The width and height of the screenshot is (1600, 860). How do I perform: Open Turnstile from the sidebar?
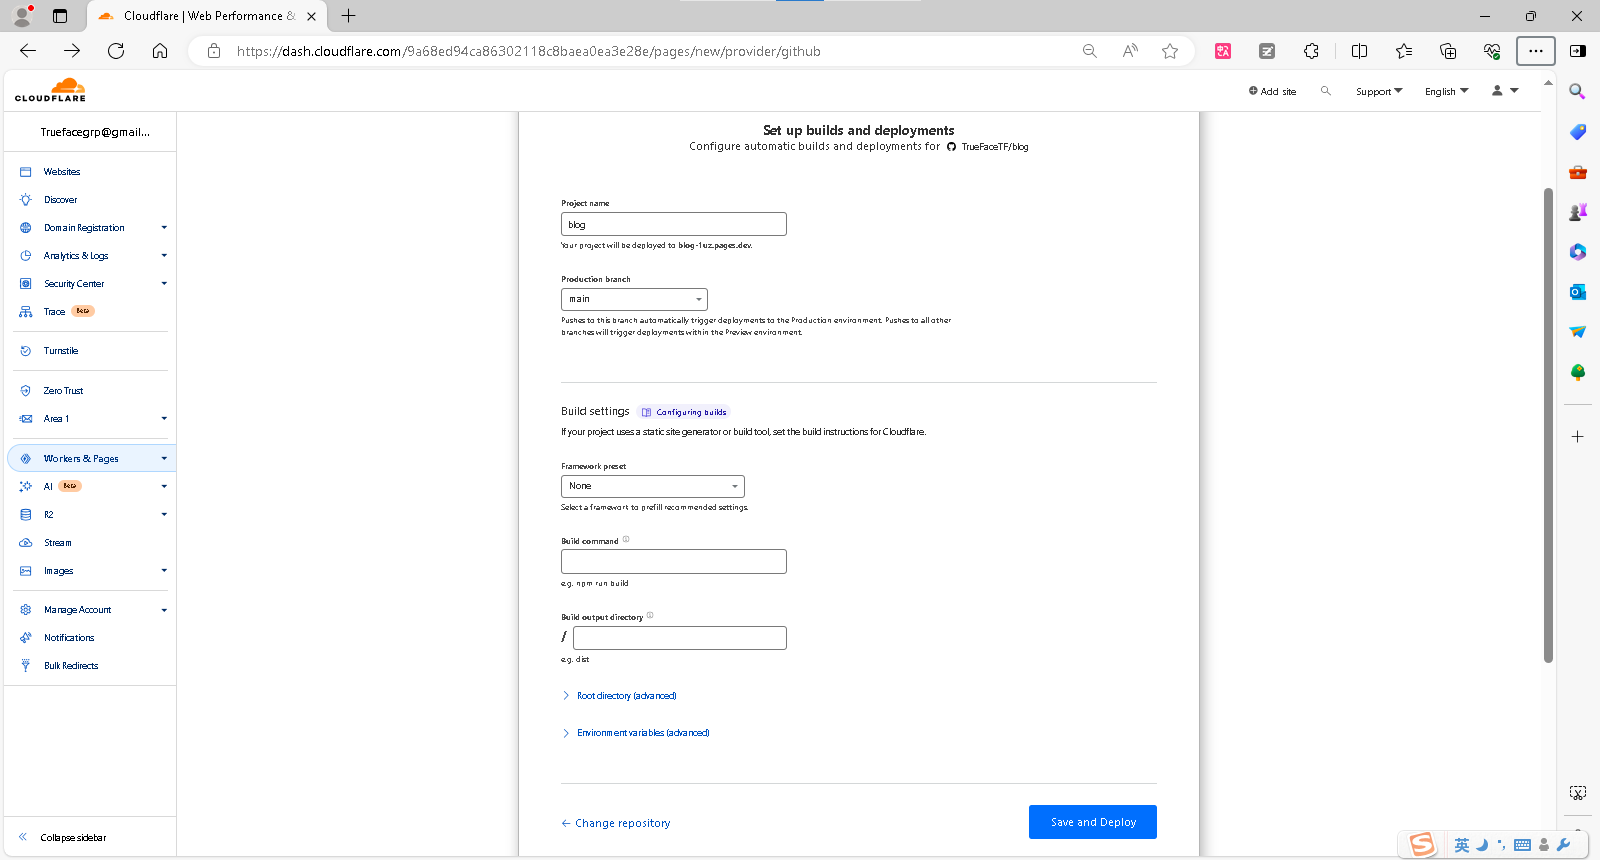coord(61,351)
